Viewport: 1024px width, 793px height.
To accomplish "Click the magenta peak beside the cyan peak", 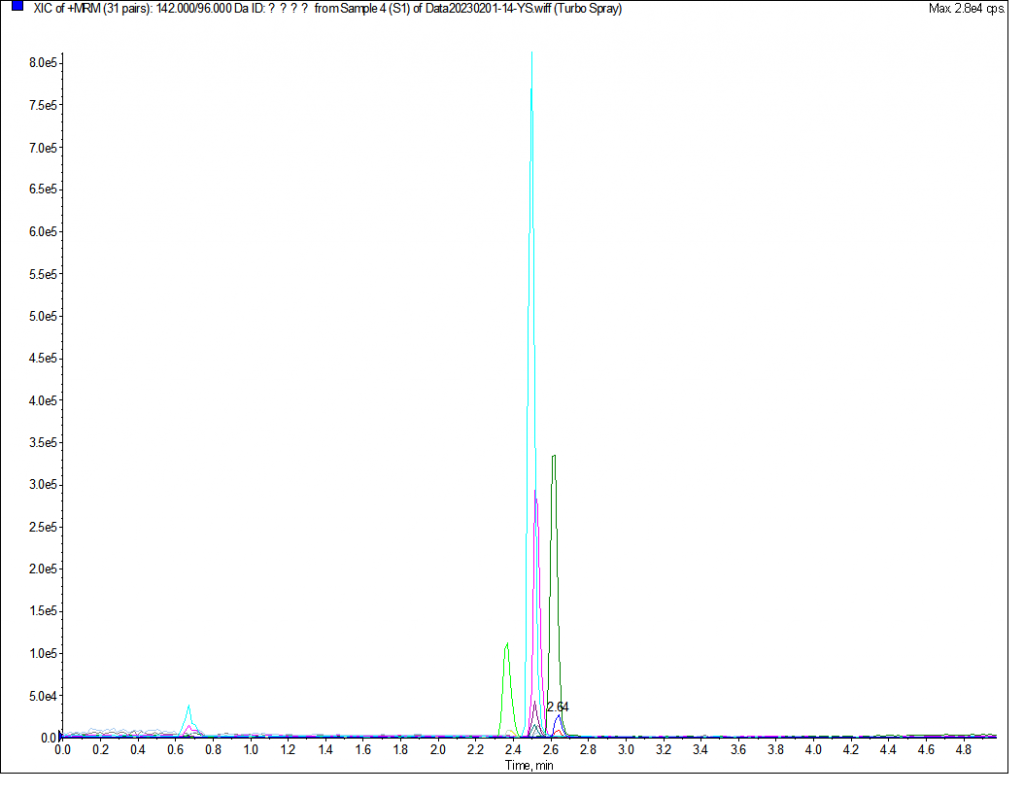I will point(536,614).
